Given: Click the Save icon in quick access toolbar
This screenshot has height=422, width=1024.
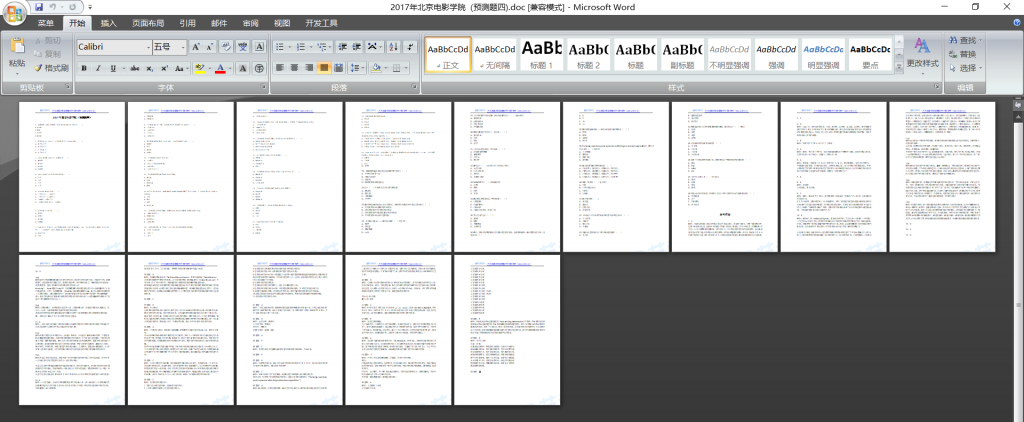Looking at the screenshot, I should tap(39, 6).
